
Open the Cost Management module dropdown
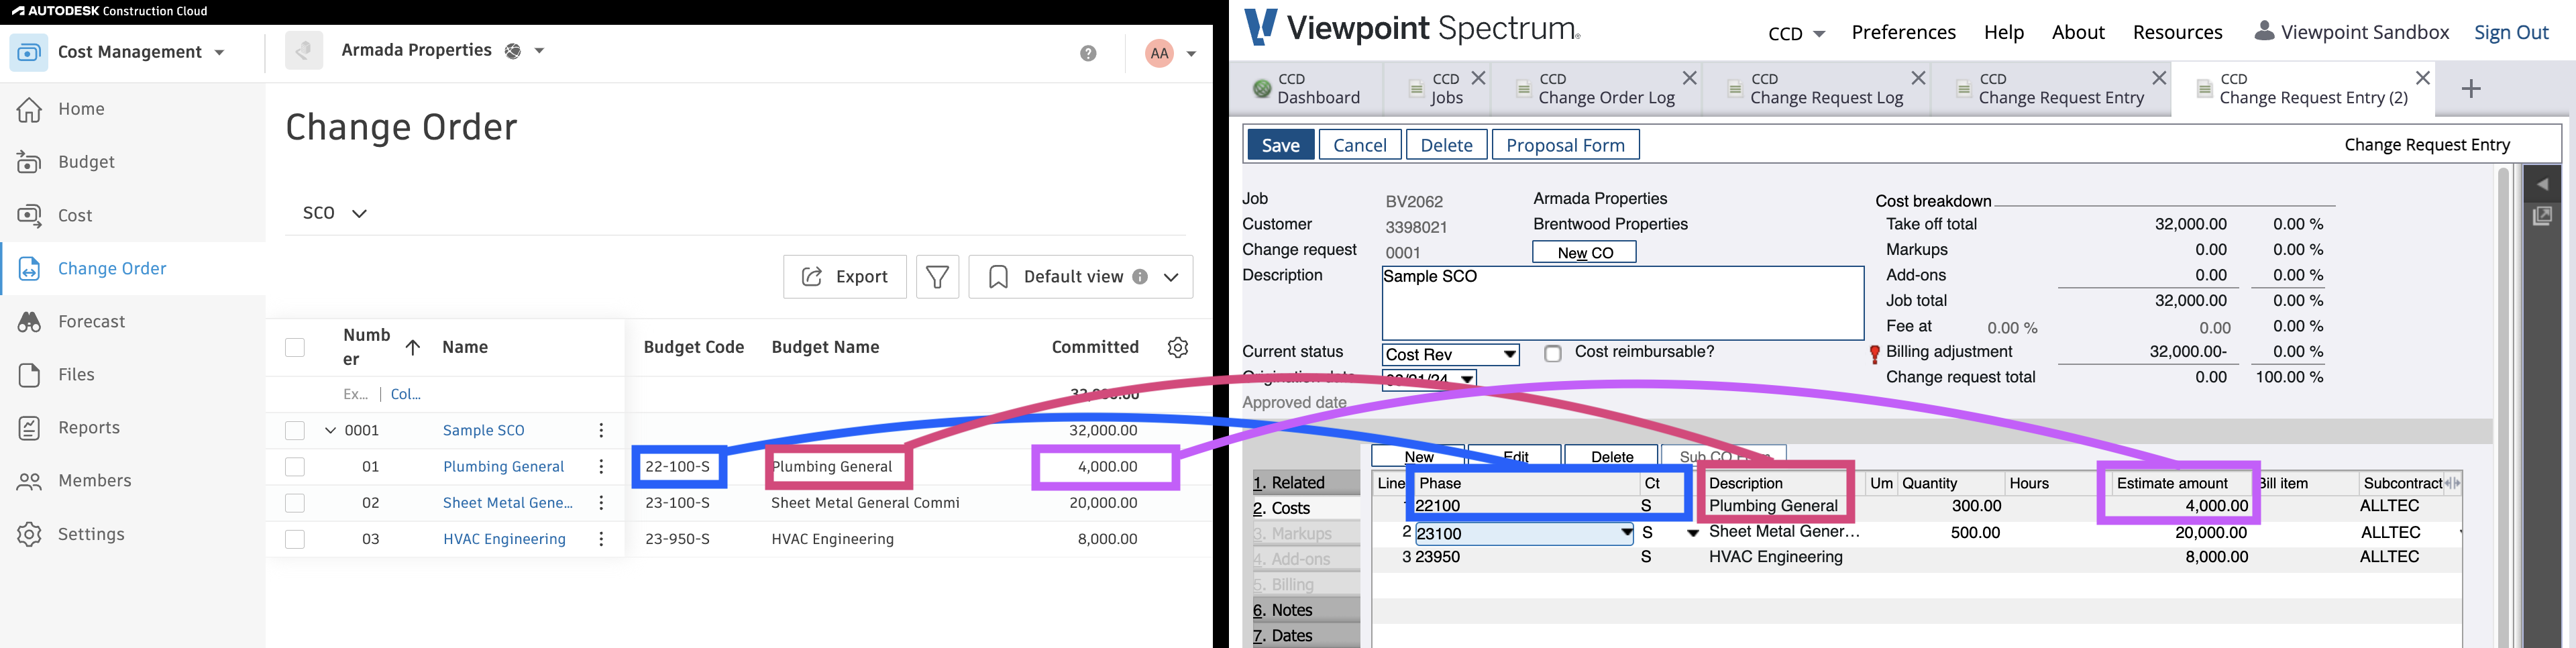coord(219,53)
